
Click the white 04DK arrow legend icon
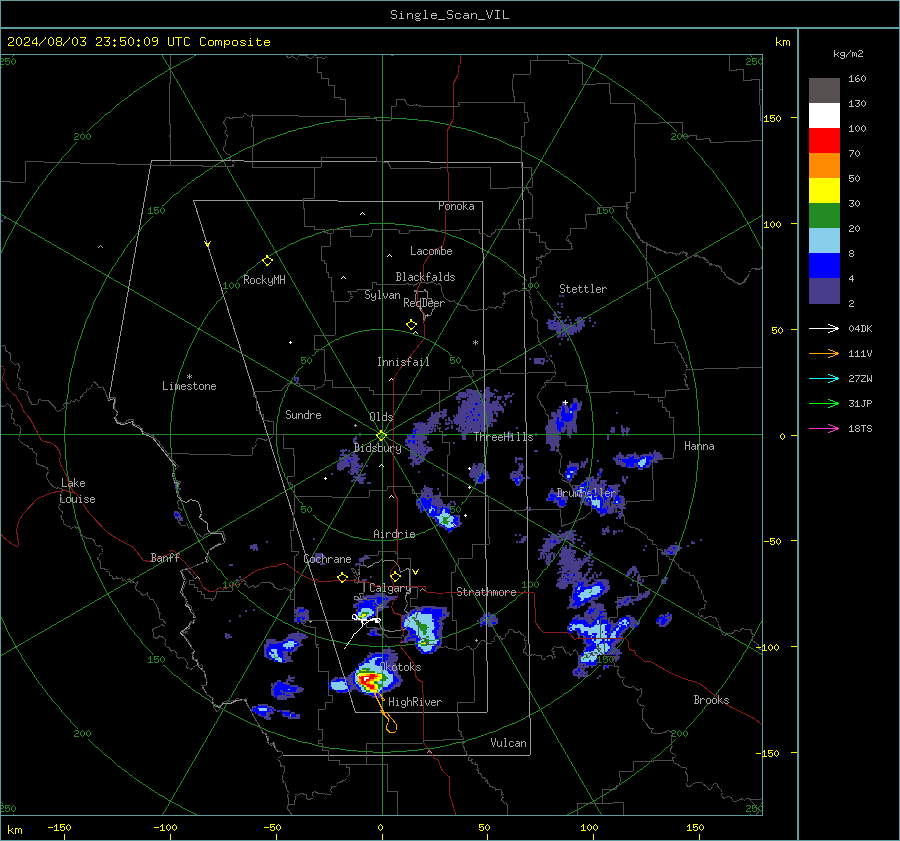(x=824, y=328)
